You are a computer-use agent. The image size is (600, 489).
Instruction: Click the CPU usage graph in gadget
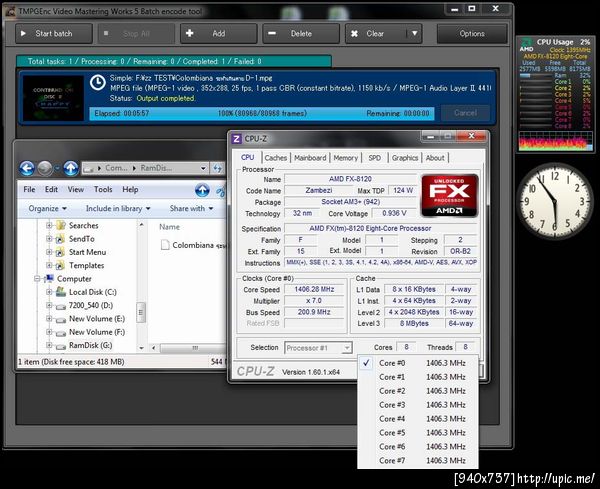(x=555, y=141)
